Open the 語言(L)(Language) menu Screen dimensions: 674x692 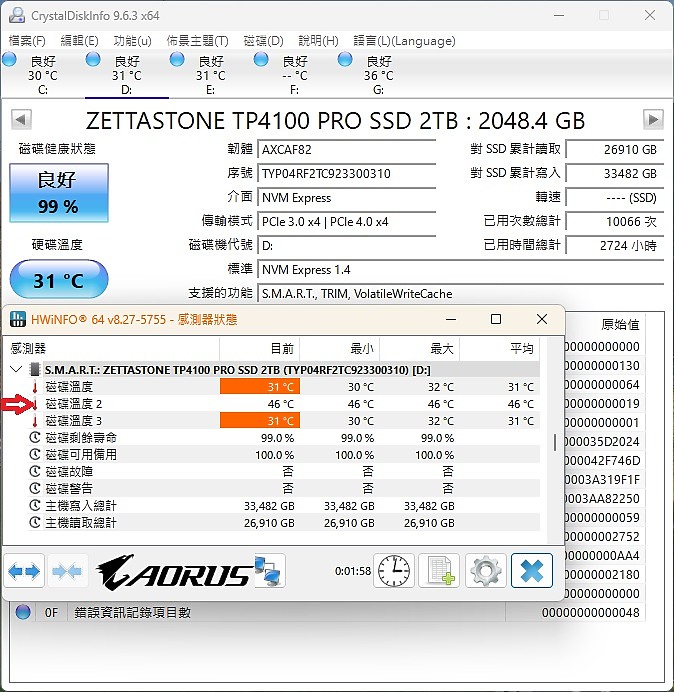pos(404,41)
